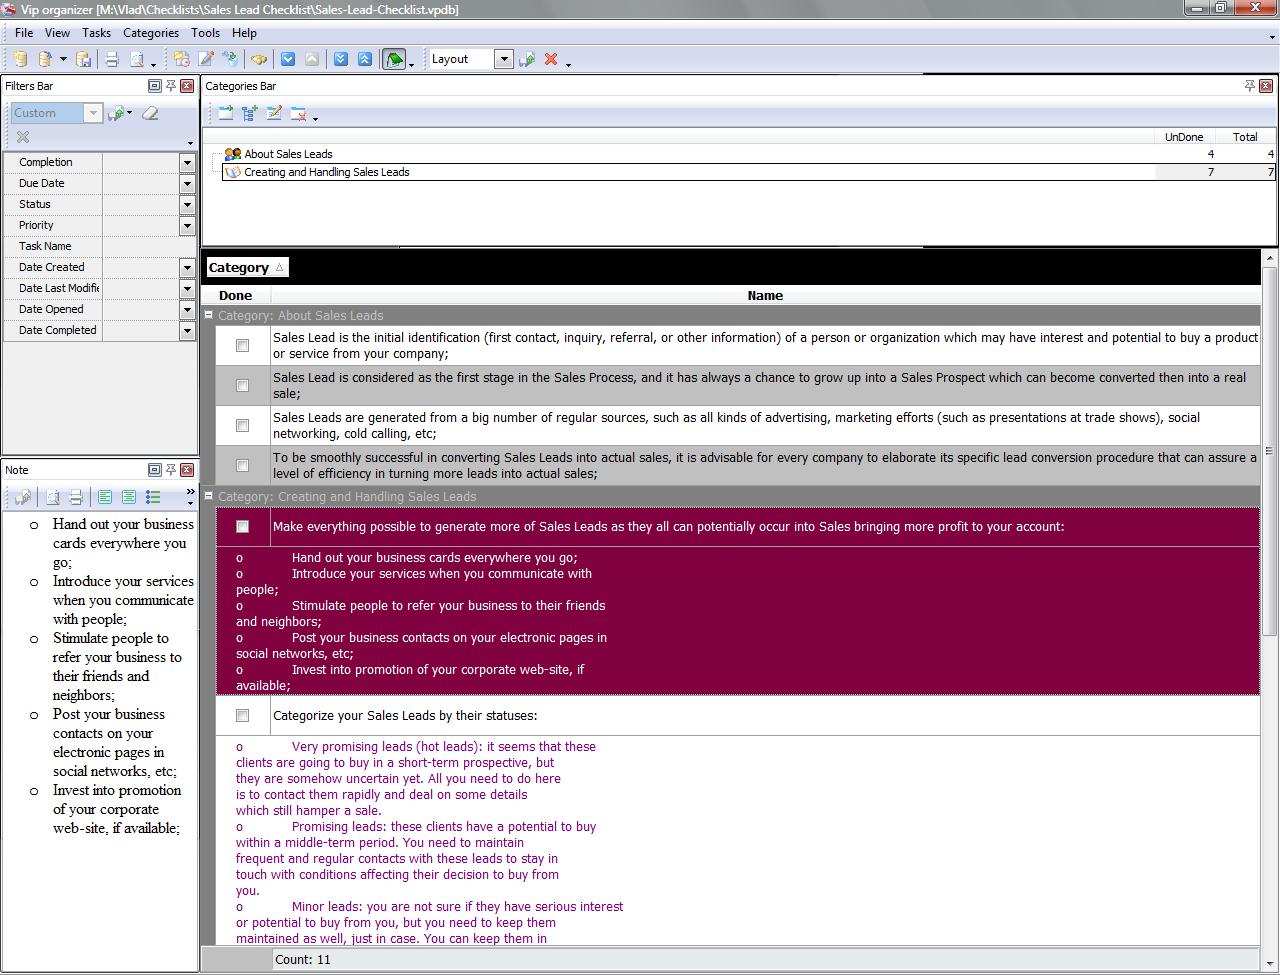Click the Print icon in main toolbar
Image resolution: width=1280 pixels, height=975 pixels.
112,59
